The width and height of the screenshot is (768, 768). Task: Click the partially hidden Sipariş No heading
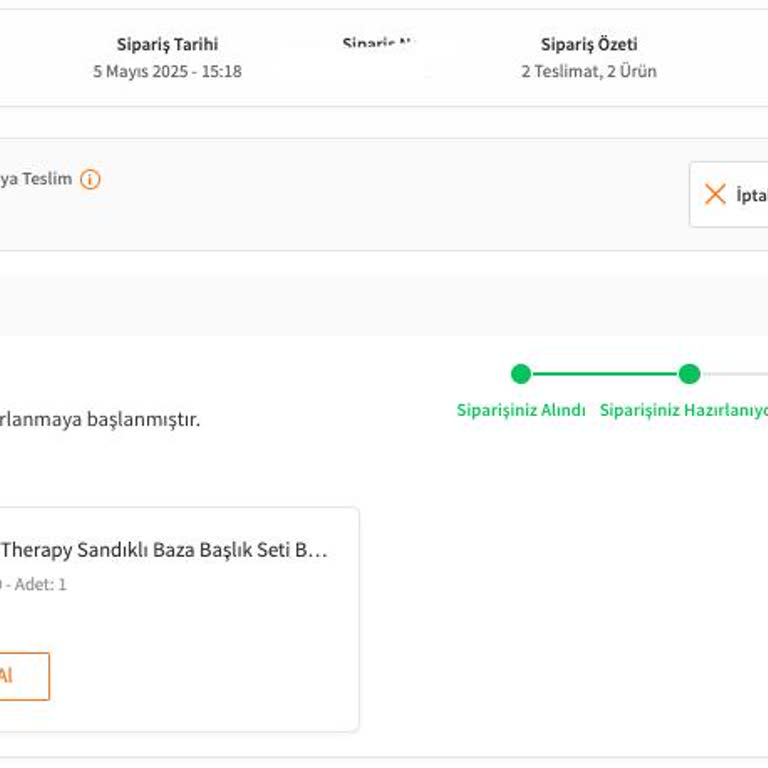378,45
